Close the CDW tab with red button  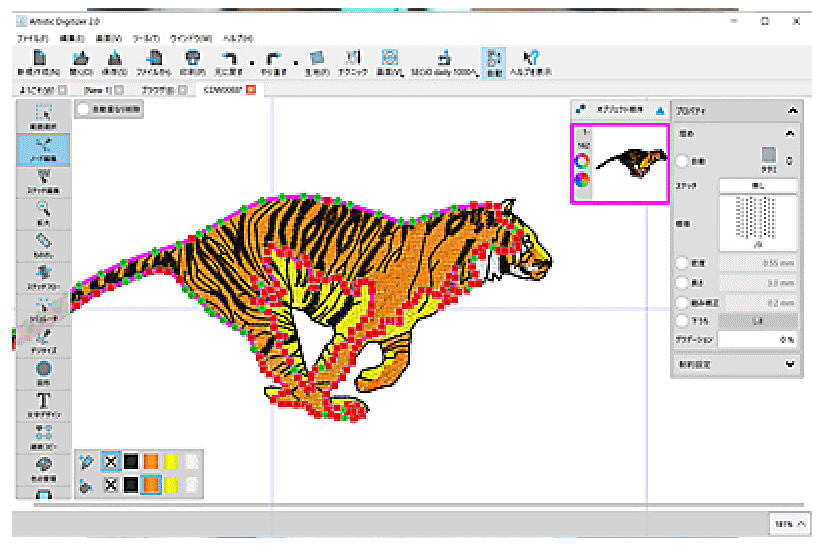coord(251,90)
